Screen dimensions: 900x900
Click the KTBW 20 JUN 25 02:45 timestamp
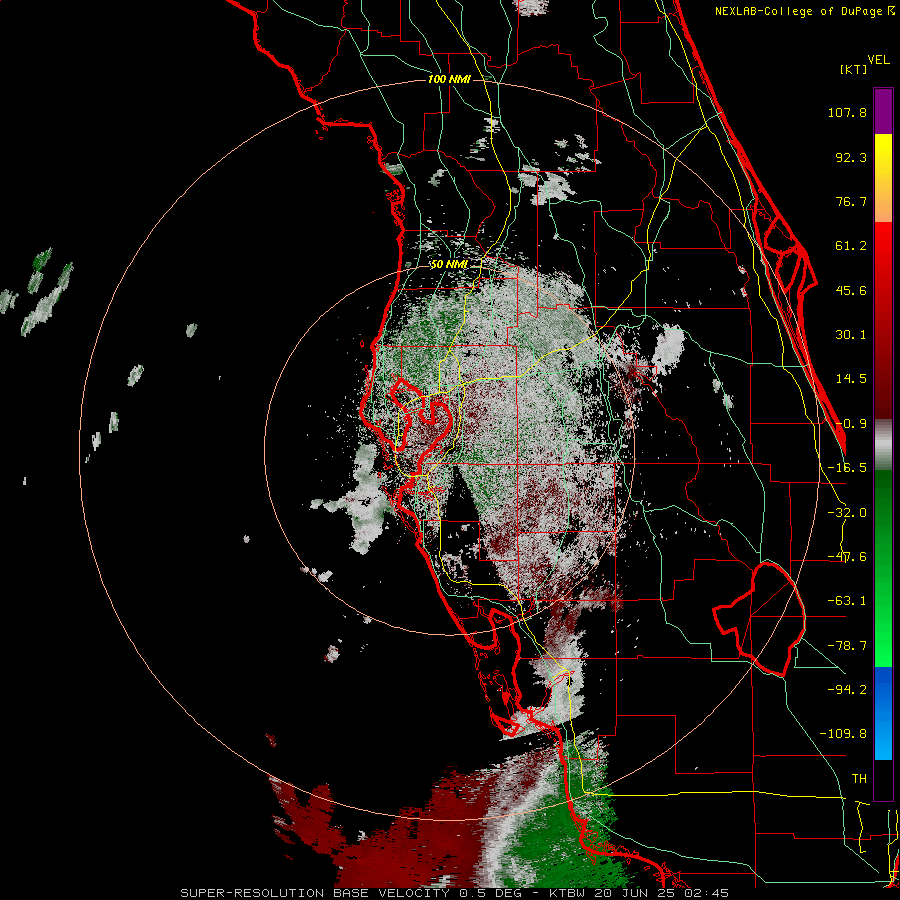click(639, 893)
